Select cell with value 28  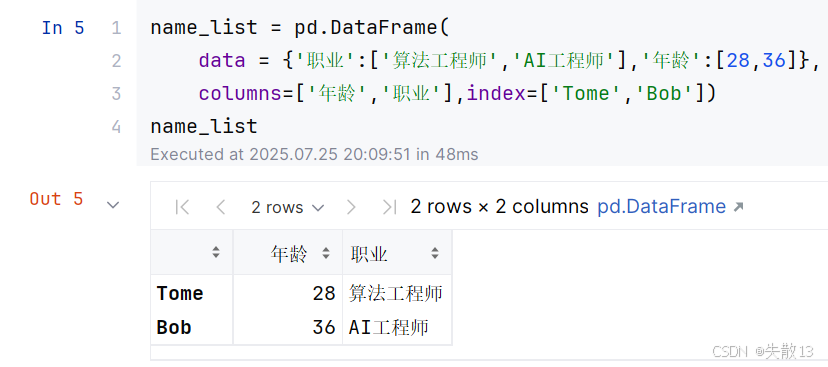pos(288,293)
